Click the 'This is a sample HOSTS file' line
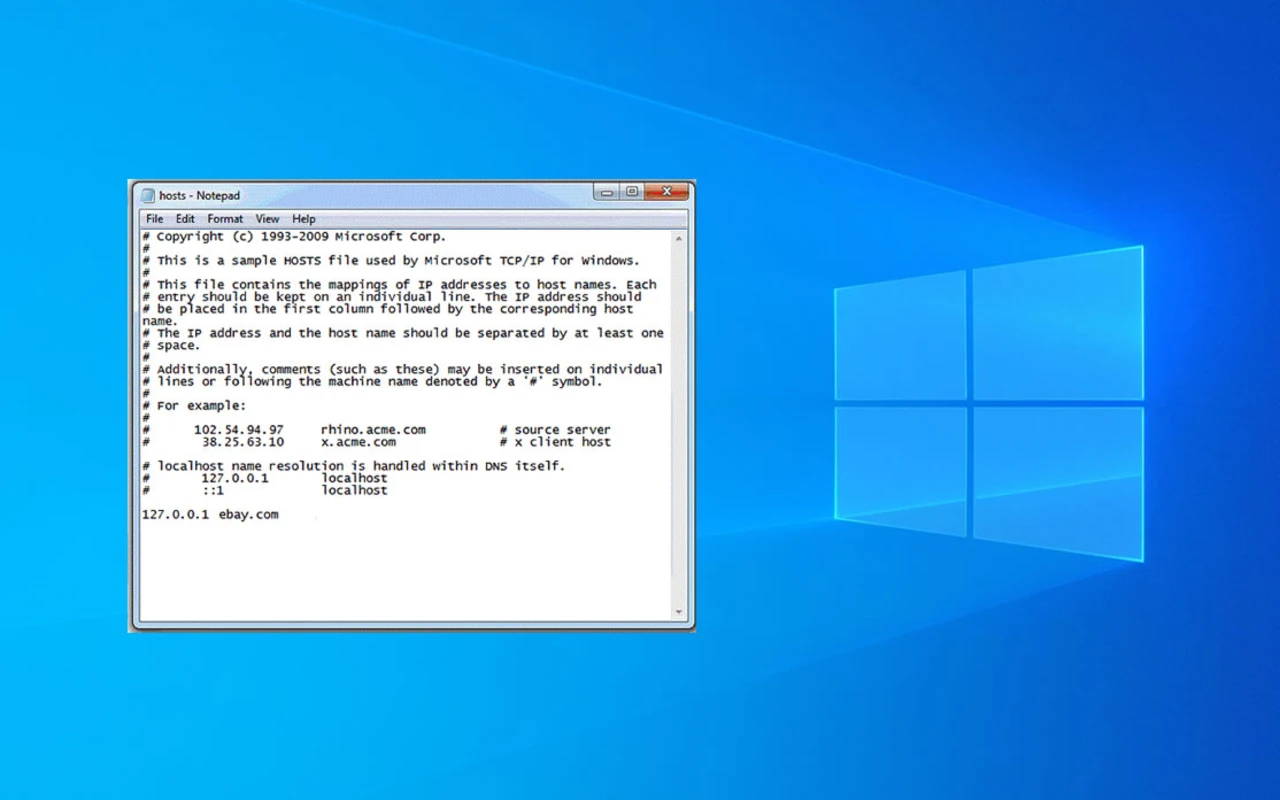1280x800 pixels. click(390, 261)
